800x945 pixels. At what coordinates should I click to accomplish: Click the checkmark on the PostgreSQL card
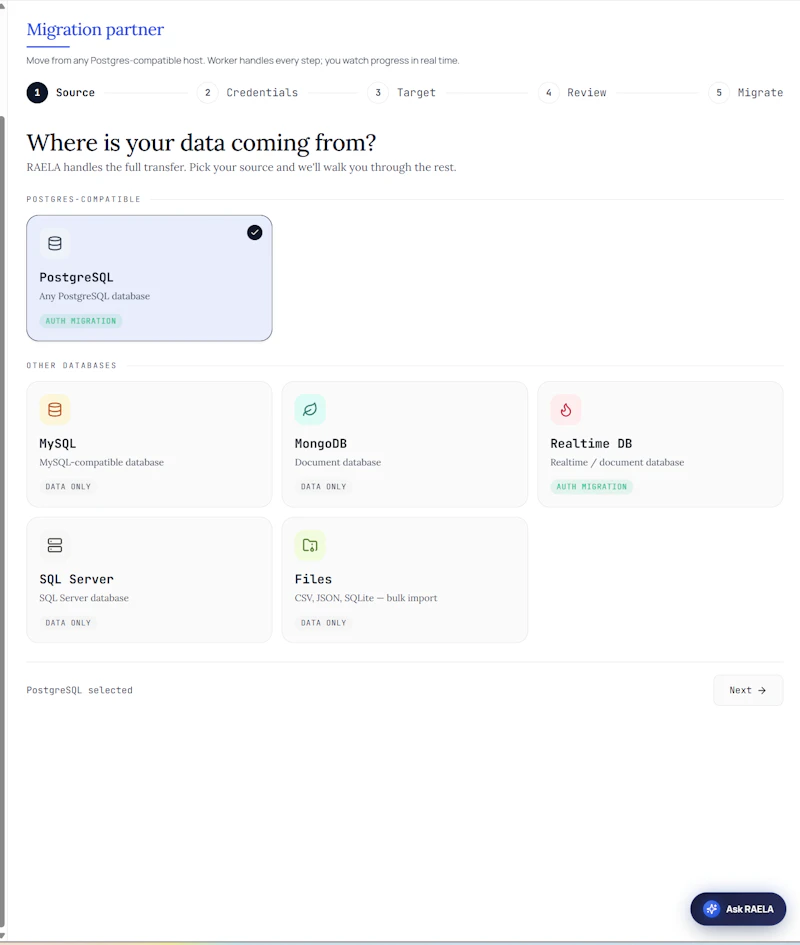pos(254,233)
